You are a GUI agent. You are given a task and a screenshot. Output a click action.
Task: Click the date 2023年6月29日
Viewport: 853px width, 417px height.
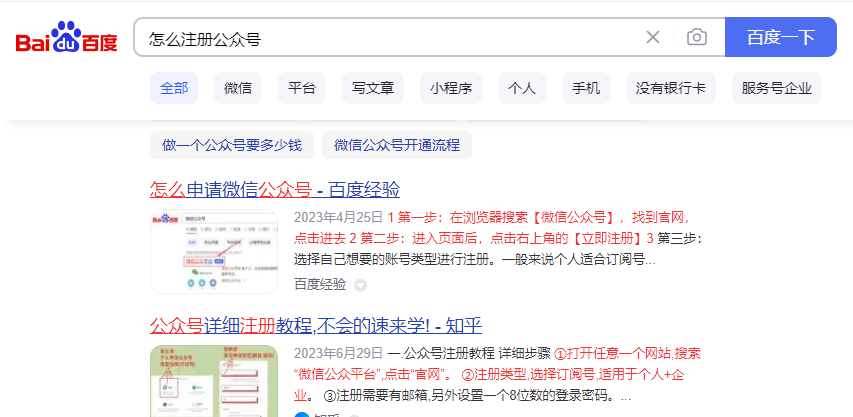coord(338,354)
